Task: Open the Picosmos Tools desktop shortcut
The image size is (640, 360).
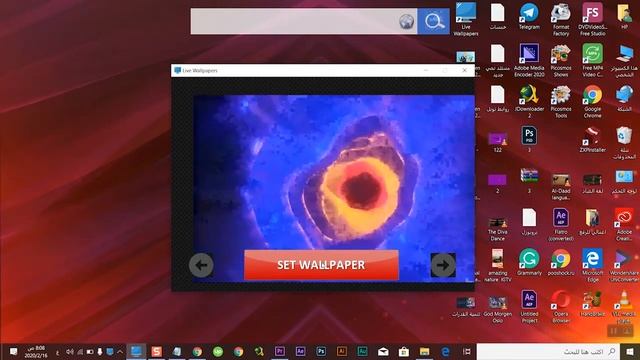Action: click(x=561, y=101)
